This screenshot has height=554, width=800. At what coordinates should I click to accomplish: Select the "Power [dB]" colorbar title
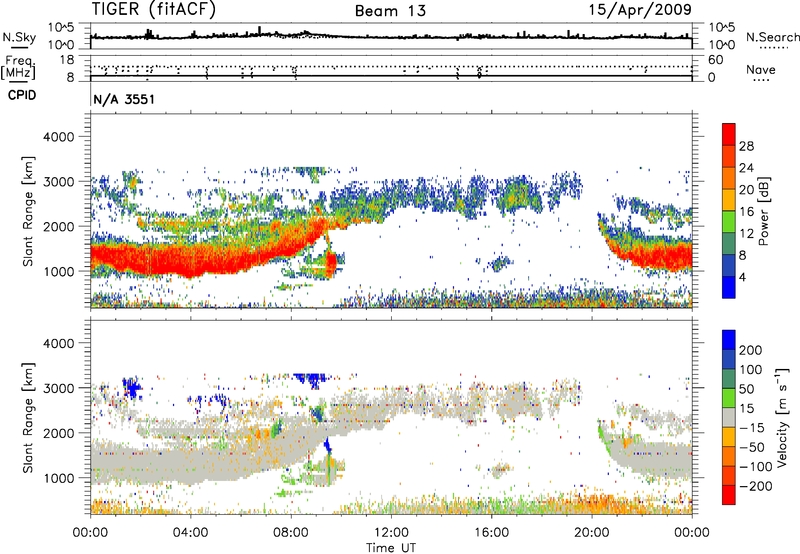tap(764, 211)
